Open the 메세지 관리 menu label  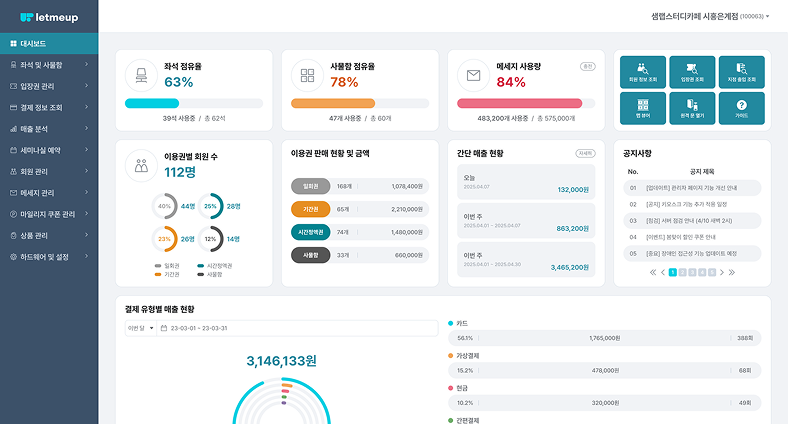37,193
